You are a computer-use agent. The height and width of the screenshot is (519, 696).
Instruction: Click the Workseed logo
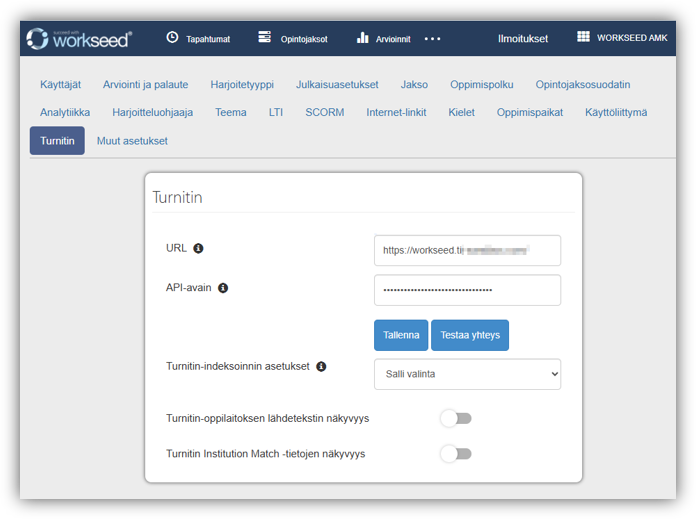78,38
